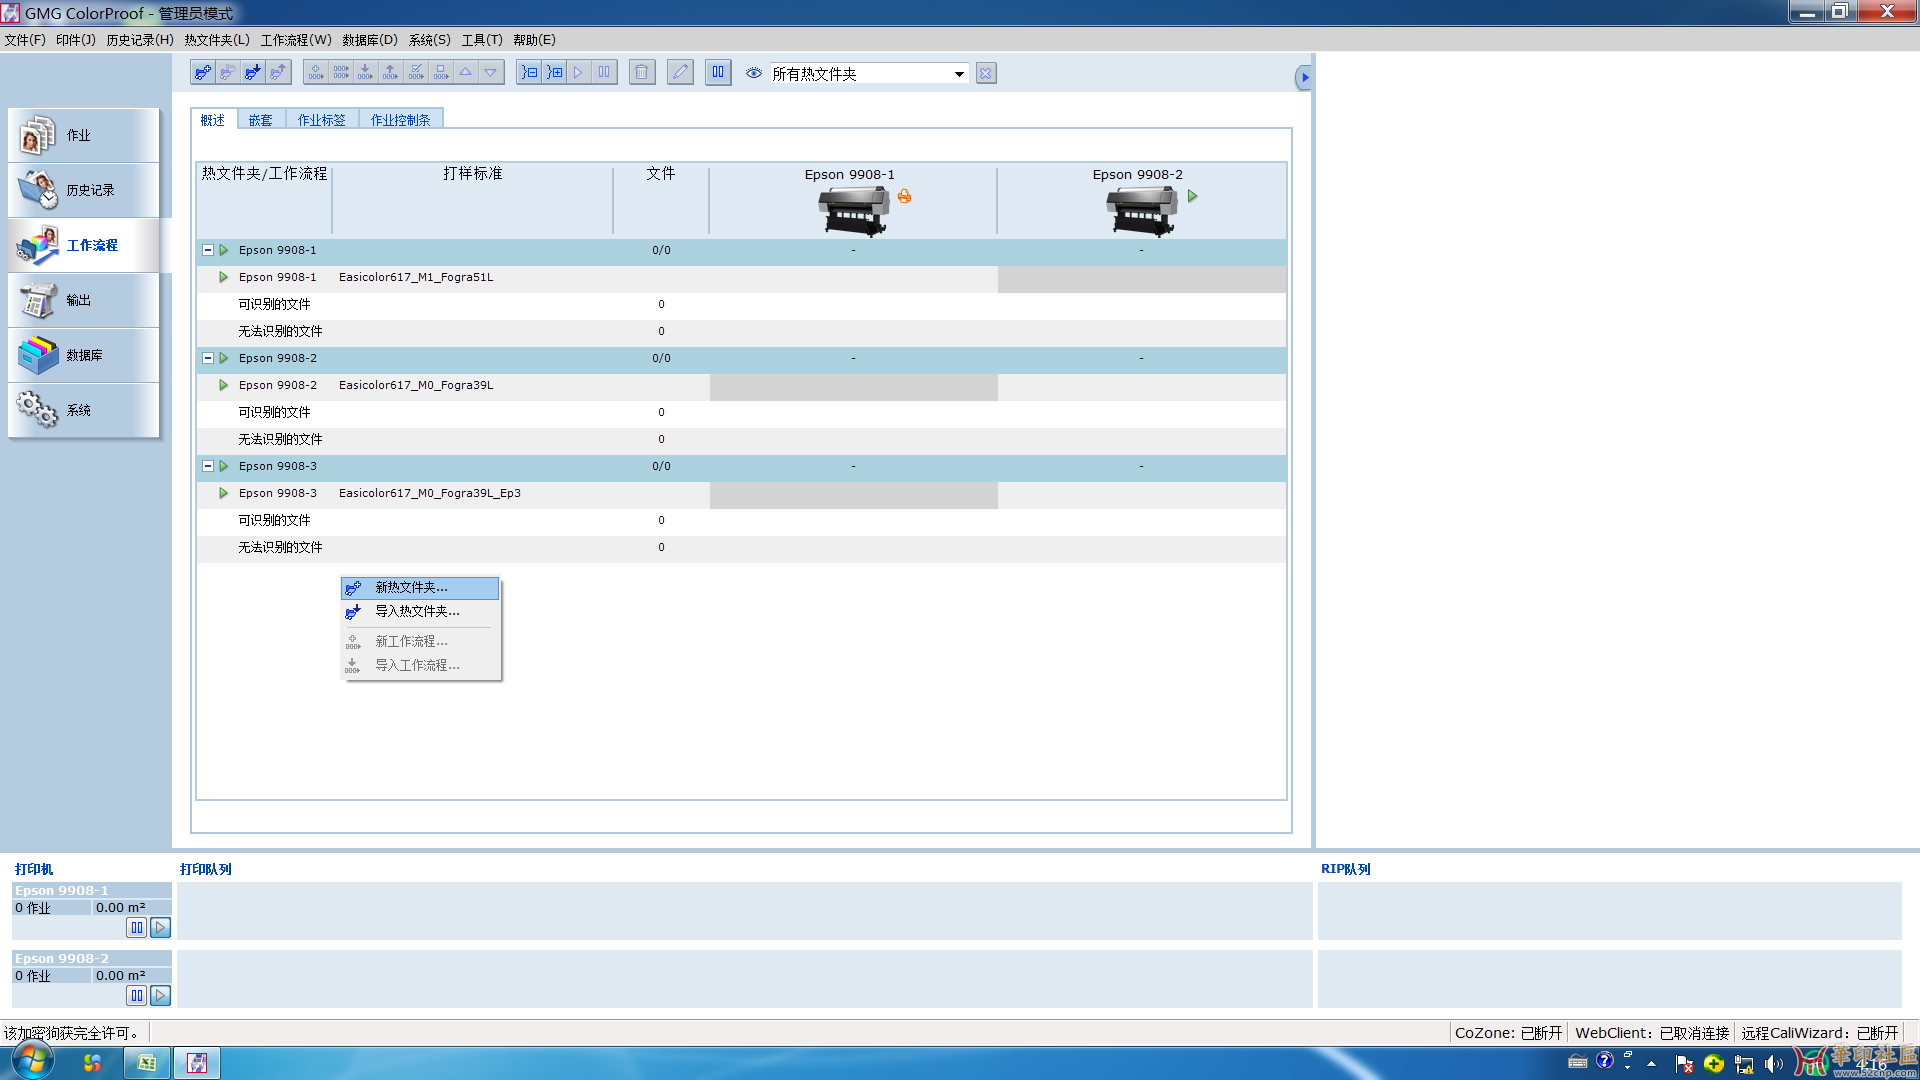Click the move up triangle icon
Viewport: 1920px width, 1080px height.
[466, 73]
